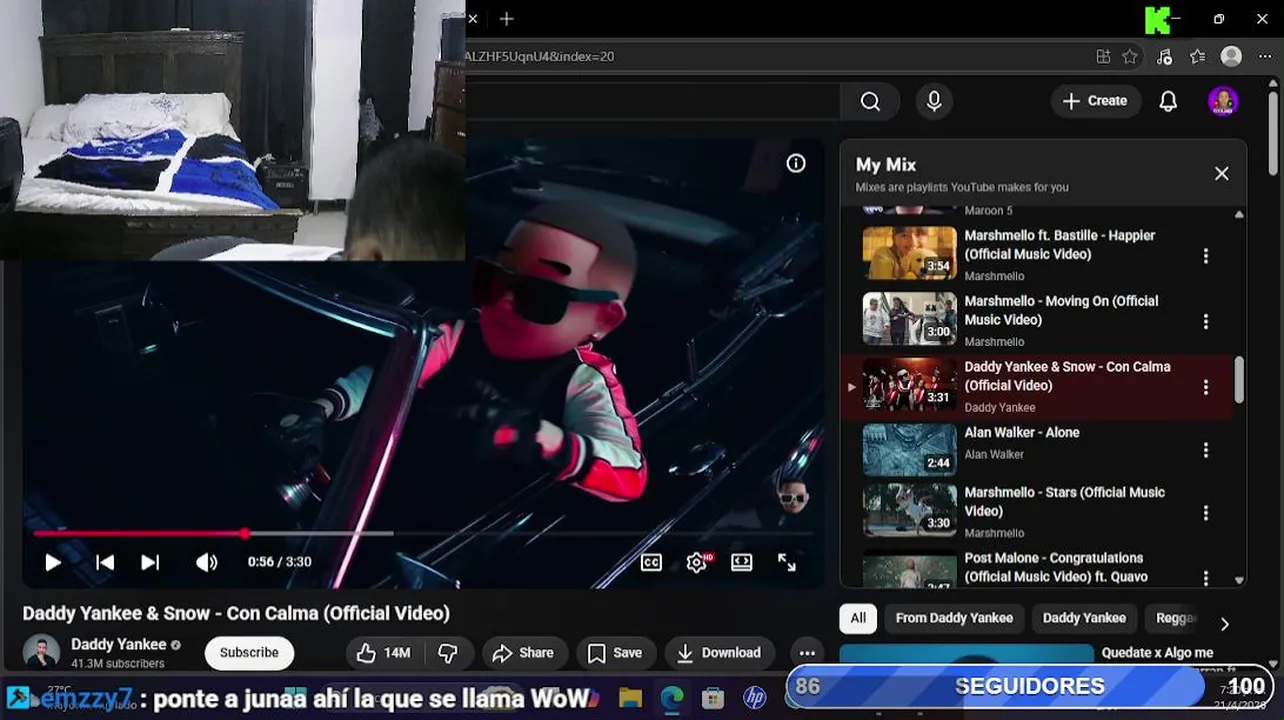Download the Con Calma video
Viewport: 1284px width, 720px height.
[719, 653]
